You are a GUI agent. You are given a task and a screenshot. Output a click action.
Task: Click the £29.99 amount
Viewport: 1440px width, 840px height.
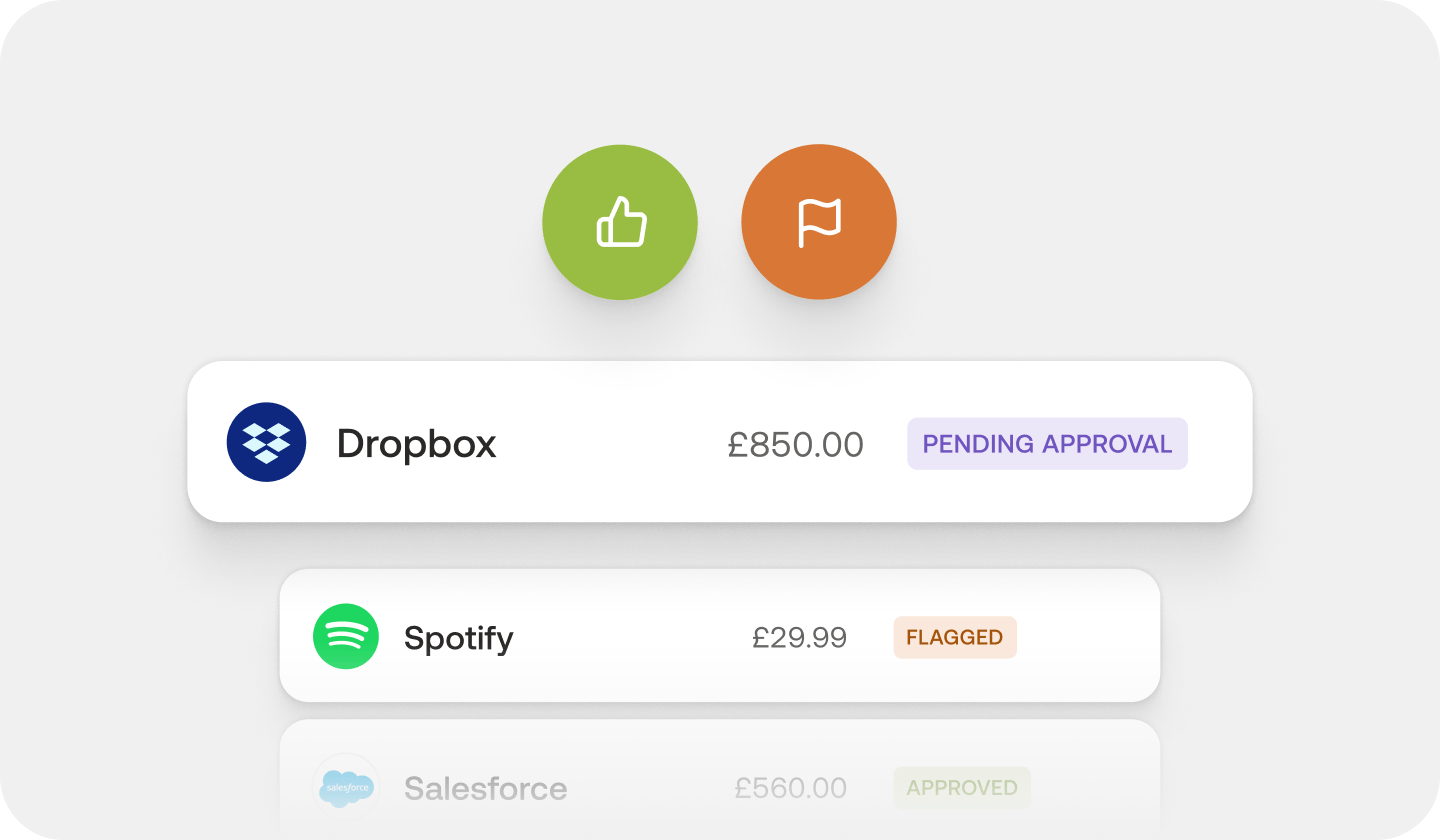point(799,638)
